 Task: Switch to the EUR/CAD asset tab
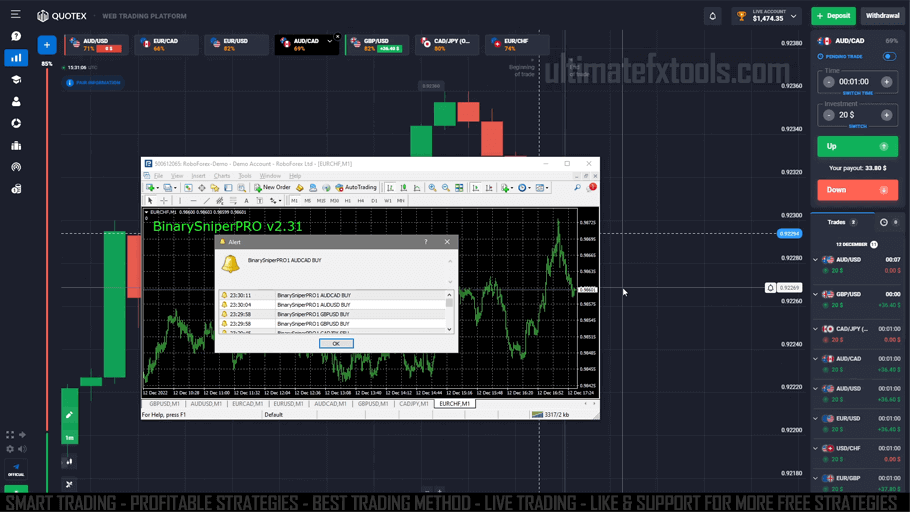167,45
